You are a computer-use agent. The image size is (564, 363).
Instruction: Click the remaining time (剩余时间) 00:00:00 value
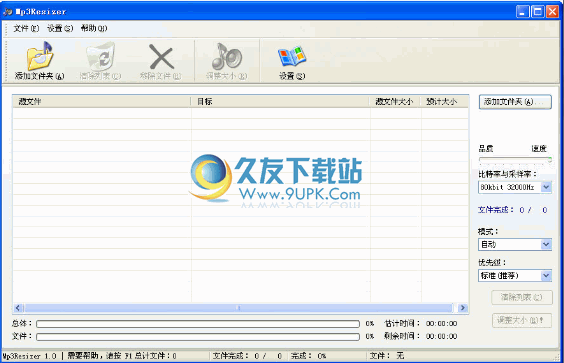tap(441, 336)
